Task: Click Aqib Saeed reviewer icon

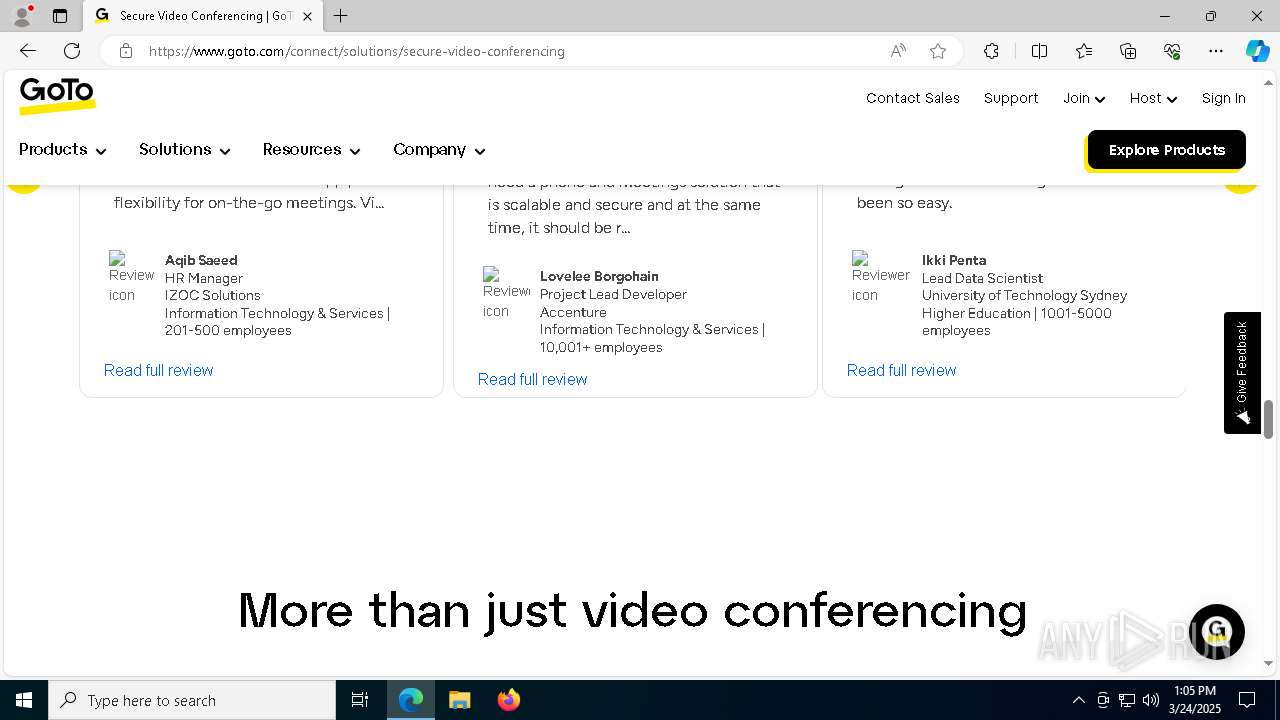Action: [131, 276]
